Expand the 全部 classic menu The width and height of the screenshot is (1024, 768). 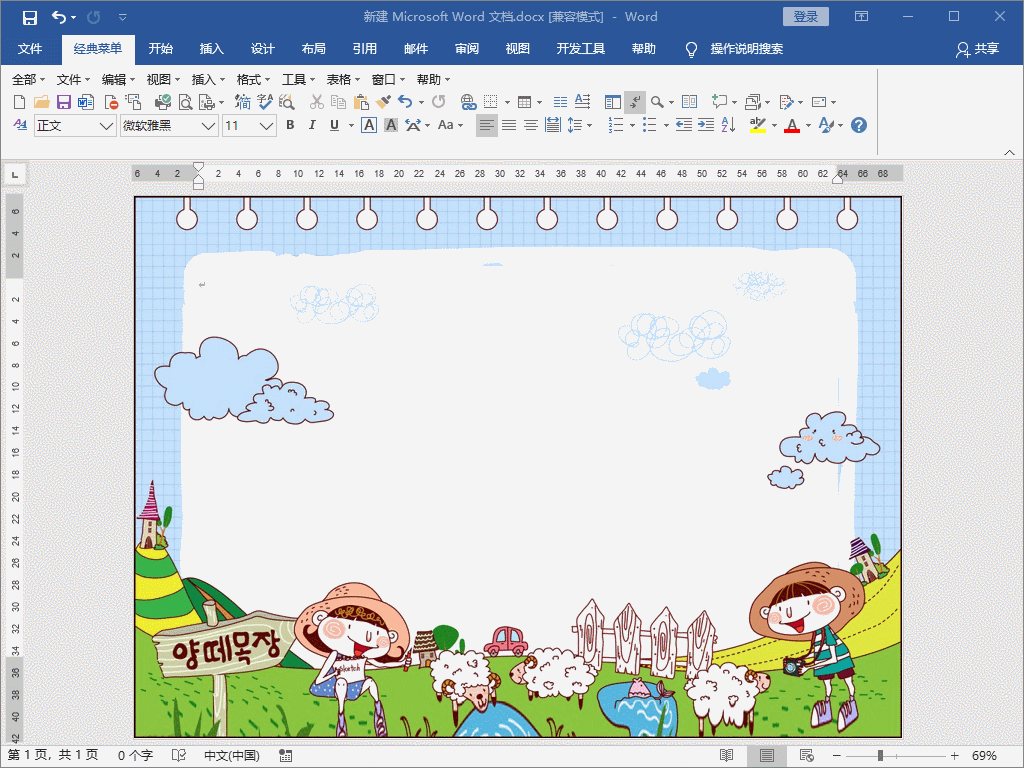(x=29, y=80)
